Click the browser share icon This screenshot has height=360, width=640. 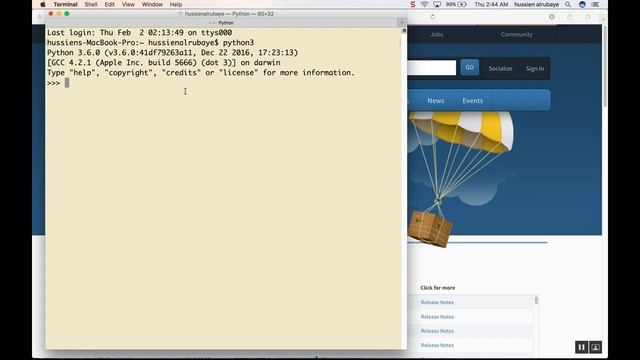570,17
